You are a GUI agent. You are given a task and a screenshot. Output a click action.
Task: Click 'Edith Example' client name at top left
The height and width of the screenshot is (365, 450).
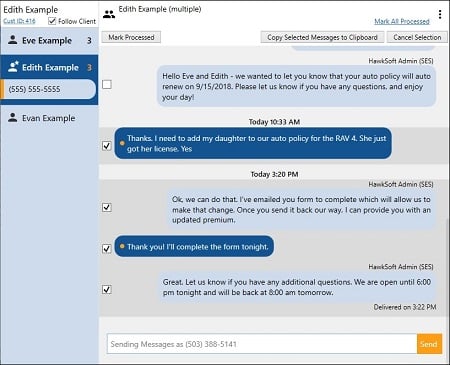pos(30,10)
